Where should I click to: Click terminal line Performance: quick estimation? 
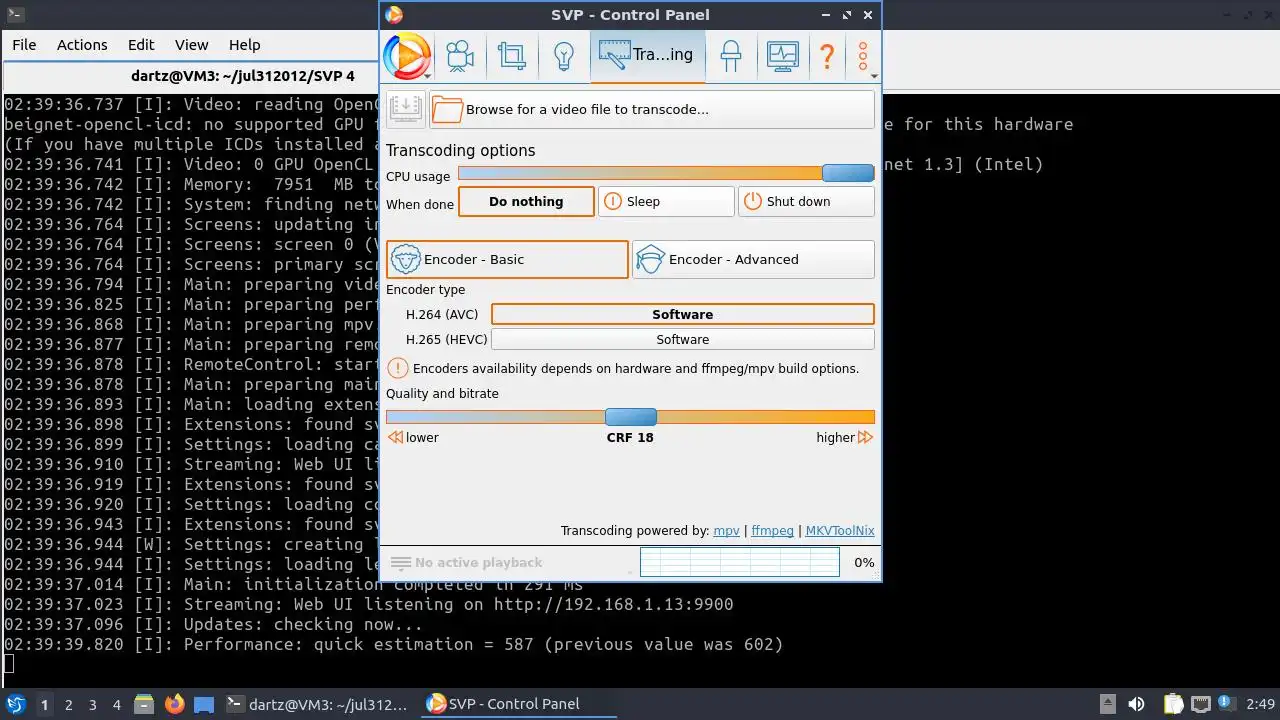click(x=394, y=644)
